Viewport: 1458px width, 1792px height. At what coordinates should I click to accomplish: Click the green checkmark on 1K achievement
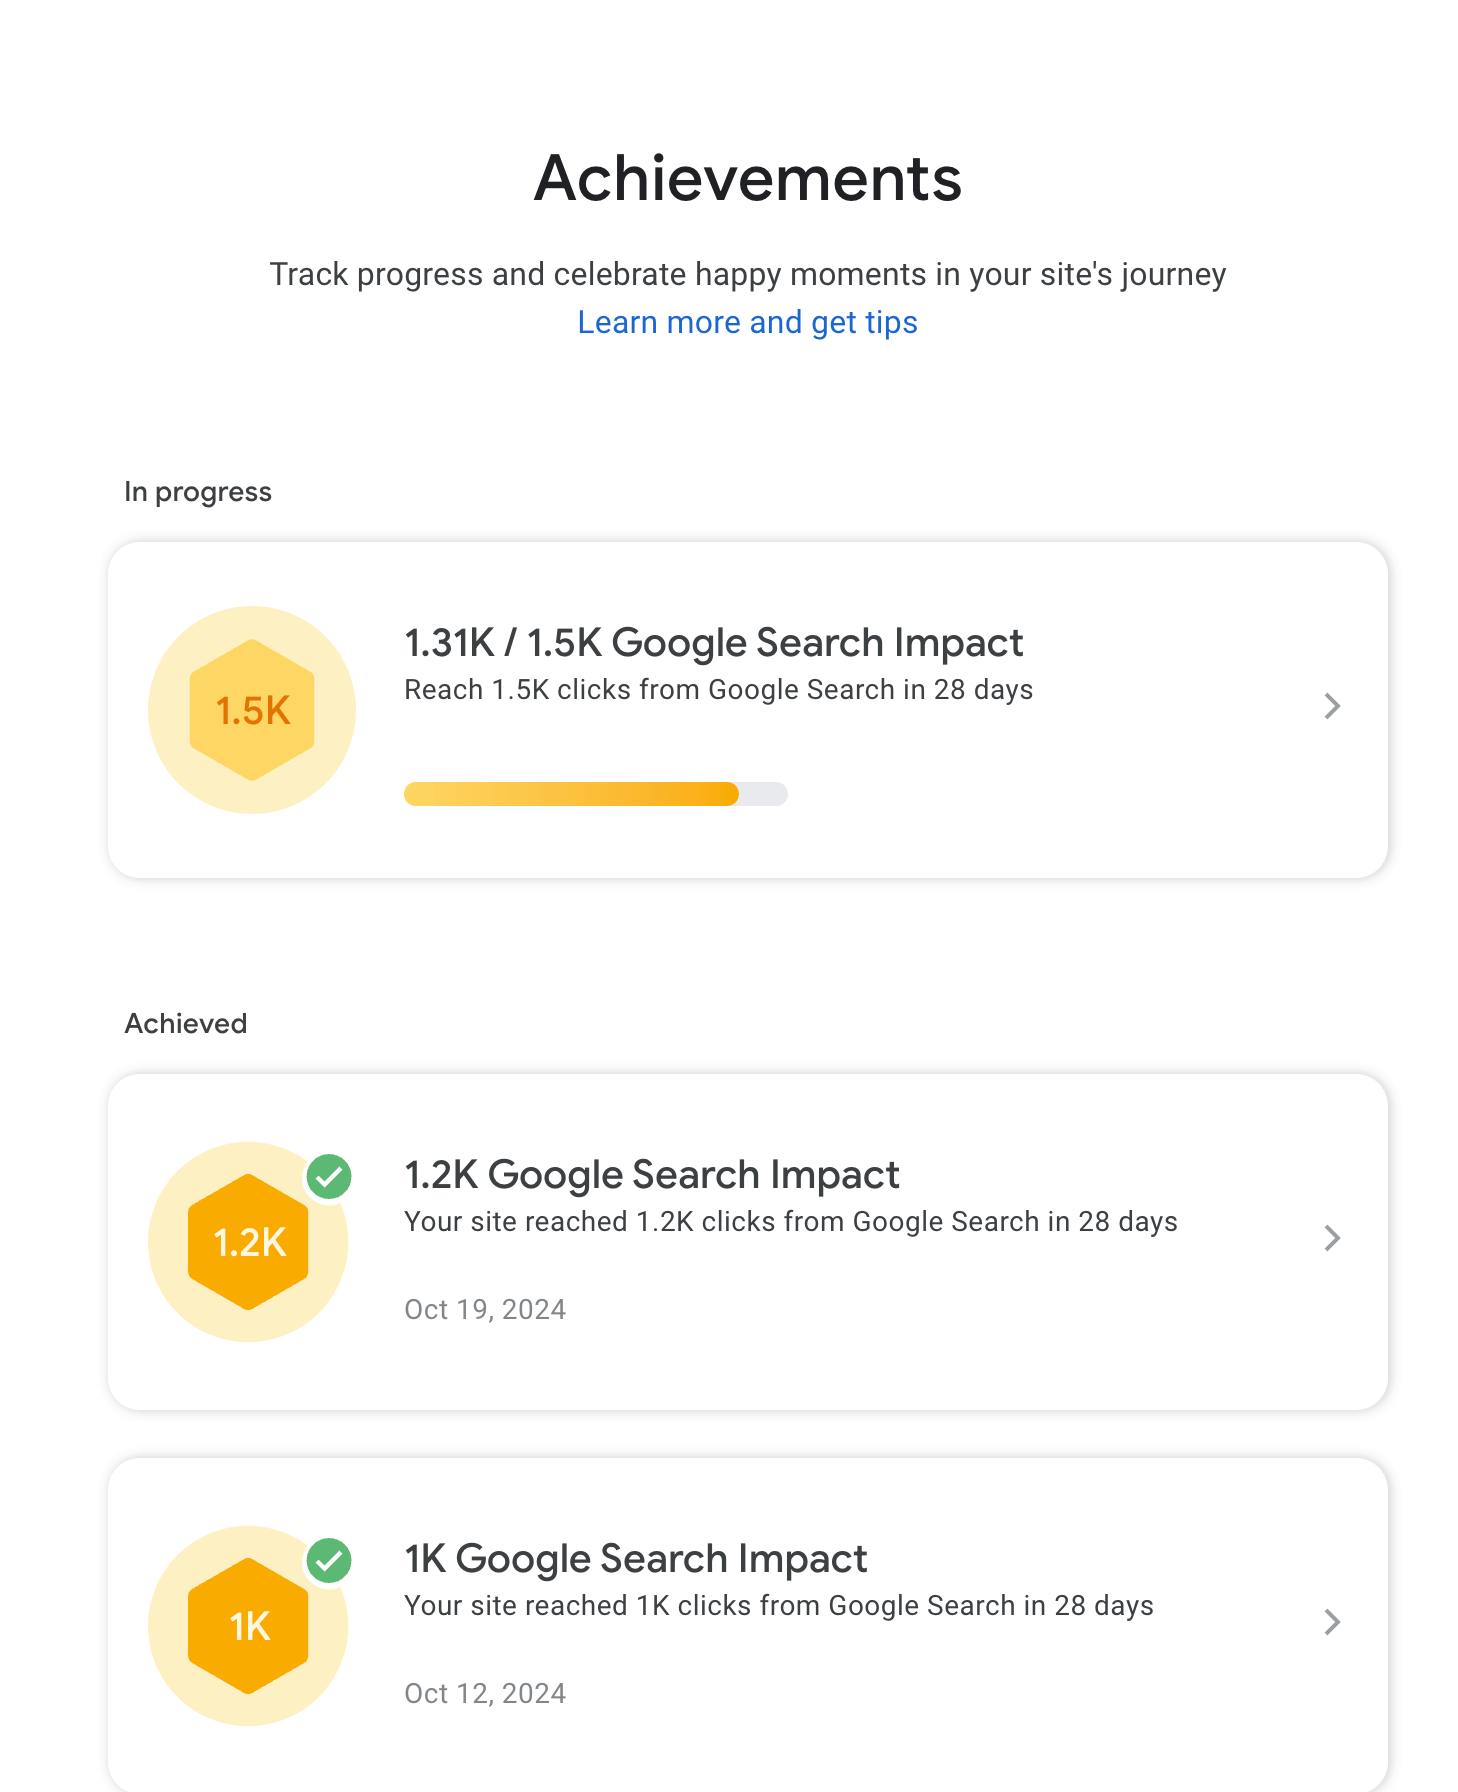point(330,1561)
